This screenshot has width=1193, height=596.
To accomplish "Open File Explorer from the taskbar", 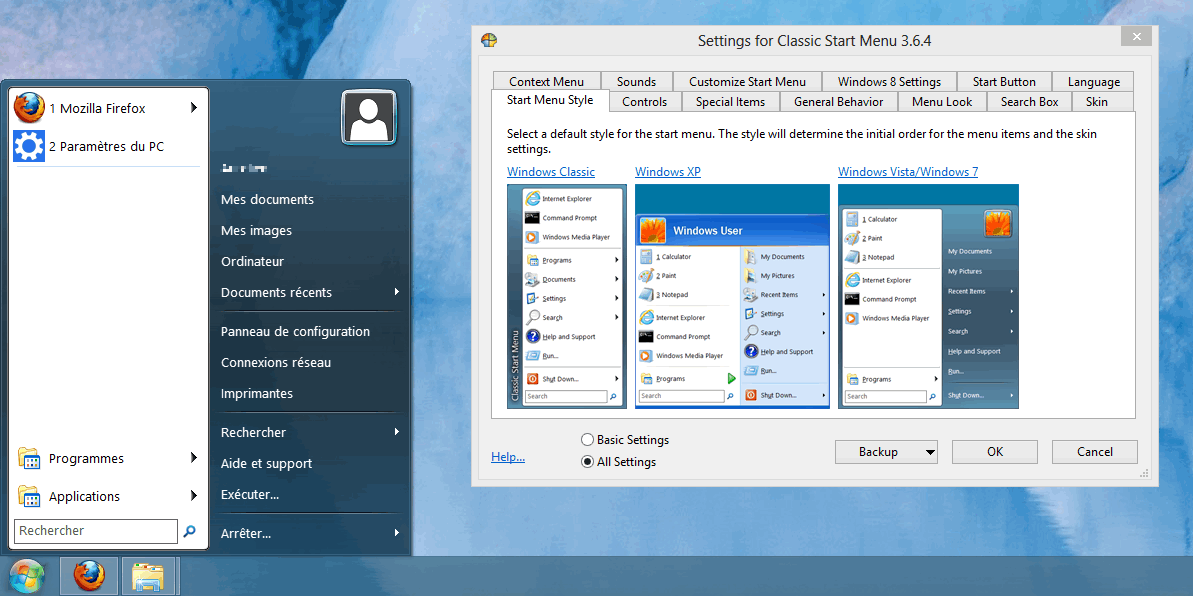I will 147,576.
